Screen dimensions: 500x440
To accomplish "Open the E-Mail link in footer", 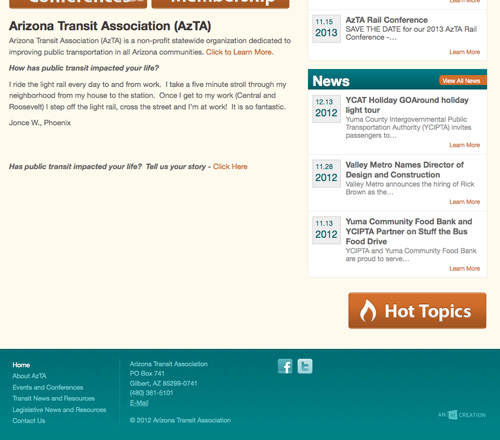I will (x=139, y=403).
